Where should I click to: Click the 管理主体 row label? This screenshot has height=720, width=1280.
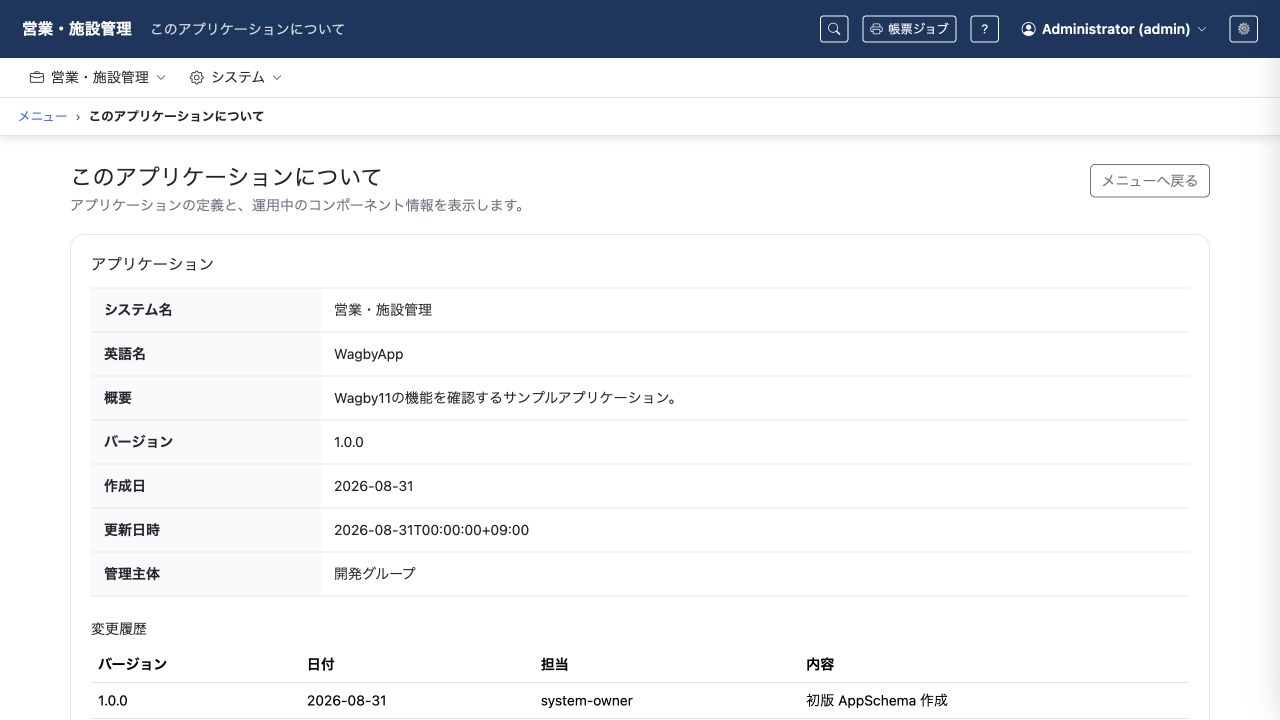(132, 574)
